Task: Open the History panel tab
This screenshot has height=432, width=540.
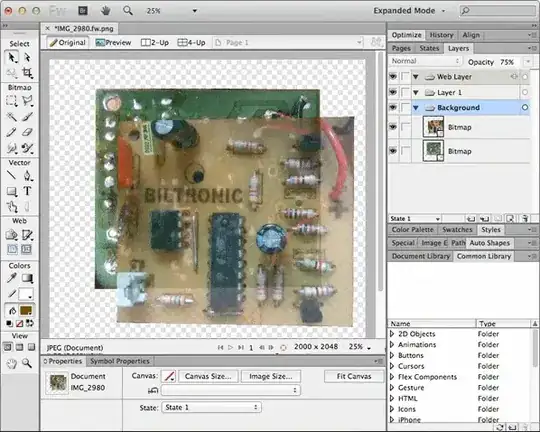Action: point(441,35)
